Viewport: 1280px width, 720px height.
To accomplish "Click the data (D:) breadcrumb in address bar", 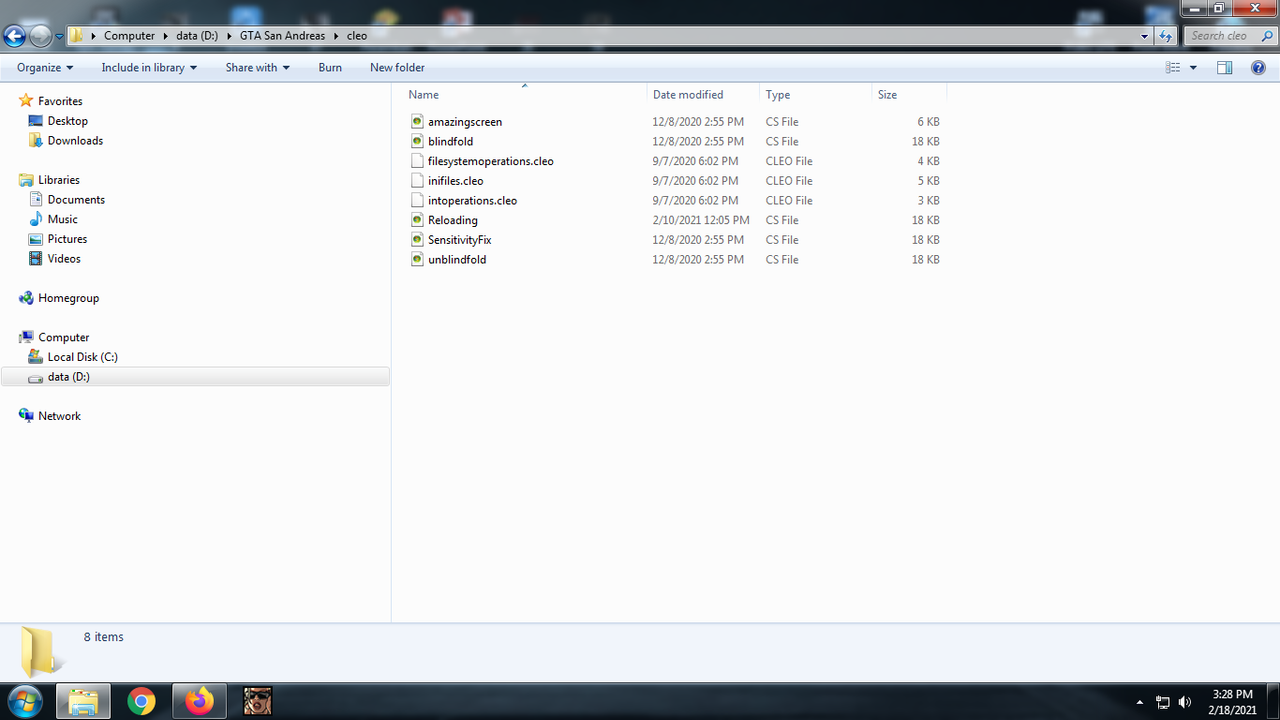I will click(197, 36).
